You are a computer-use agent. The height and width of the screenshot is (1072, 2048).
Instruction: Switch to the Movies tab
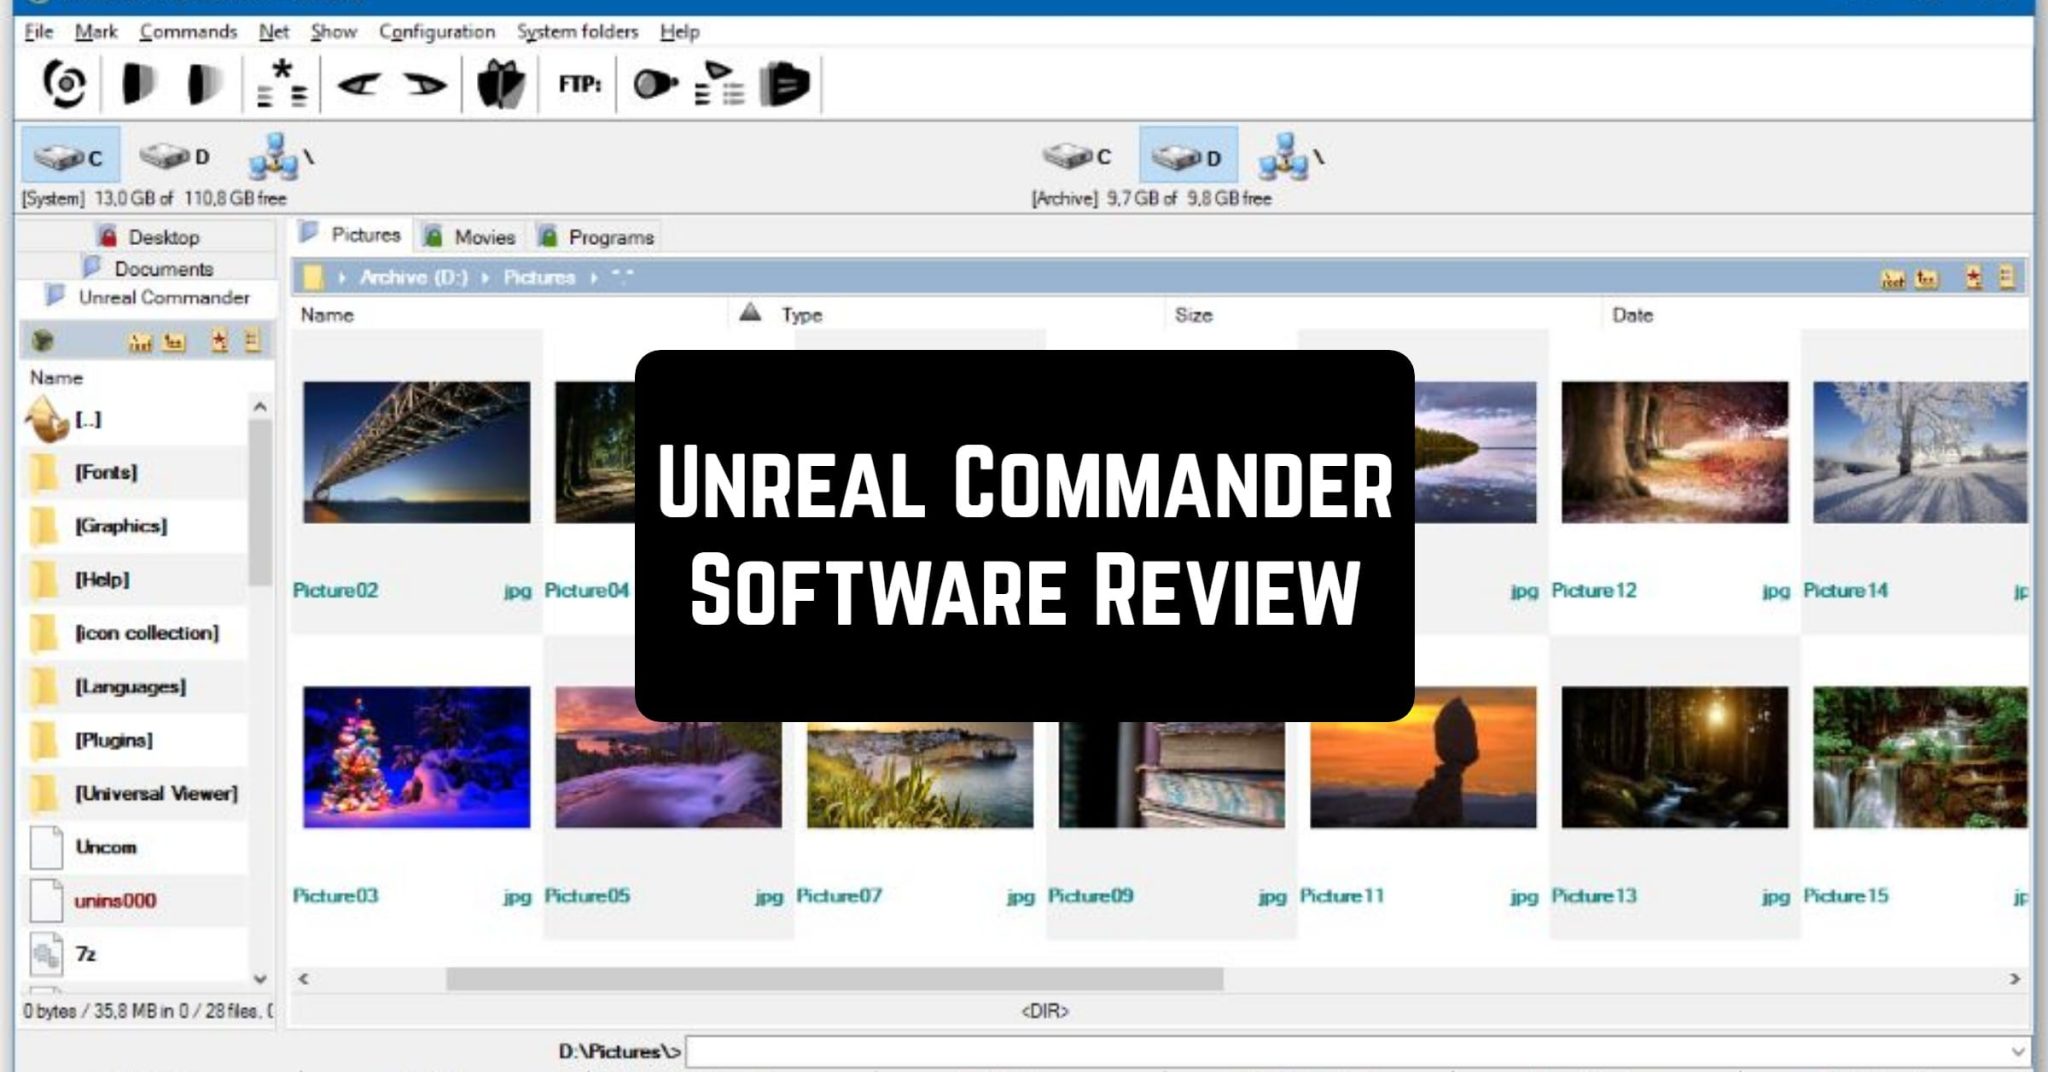coord(470,237)
